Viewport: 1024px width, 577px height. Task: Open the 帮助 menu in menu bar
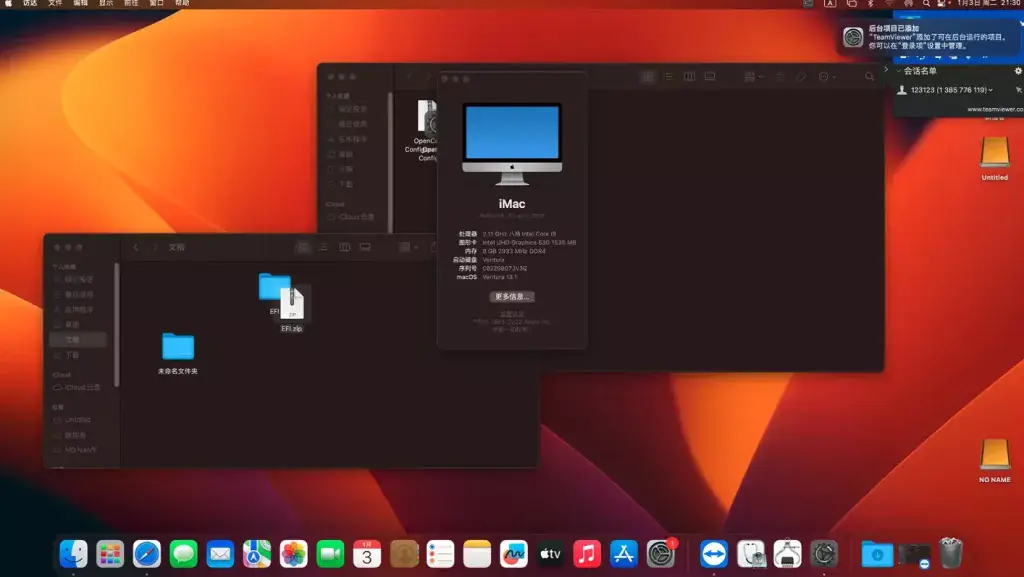tap(182, 3)
